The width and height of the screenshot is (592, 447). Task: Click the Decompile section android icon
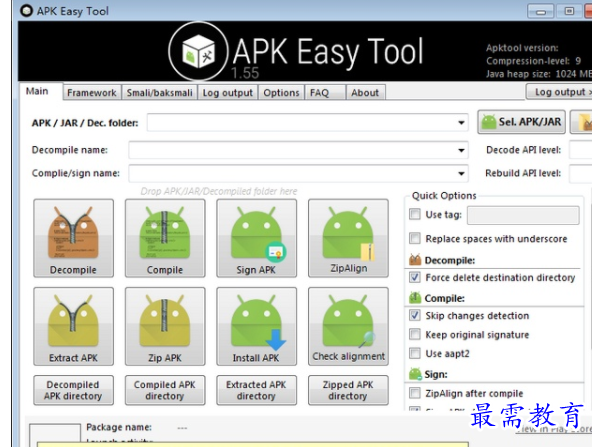[x=415, y=260]
